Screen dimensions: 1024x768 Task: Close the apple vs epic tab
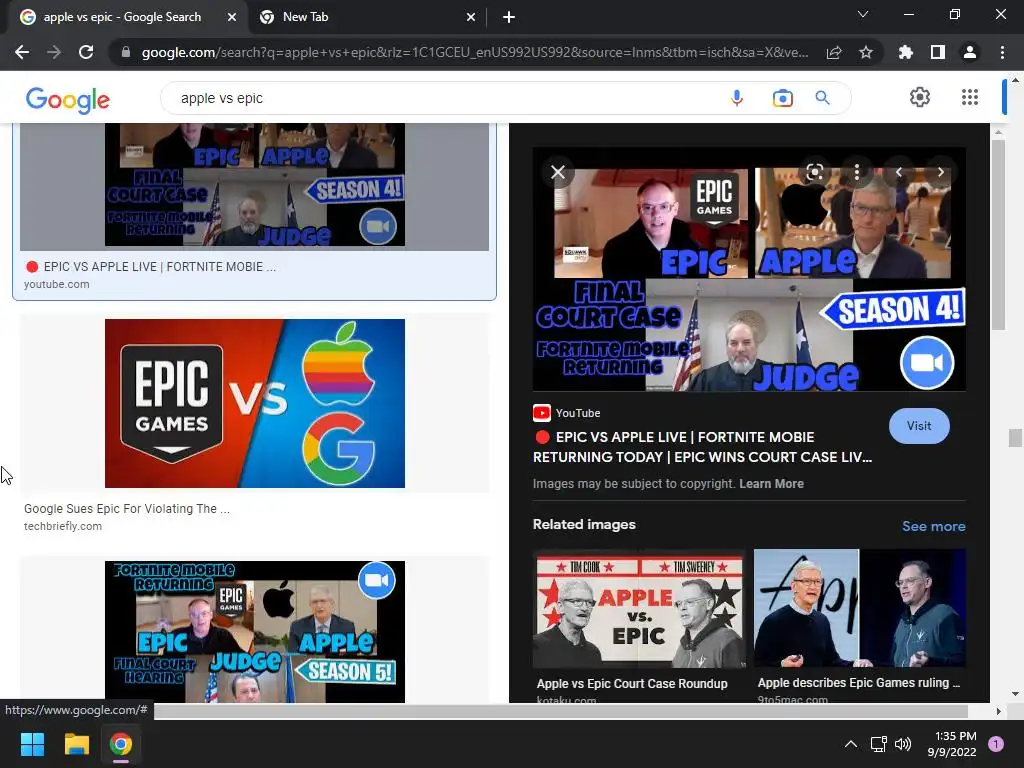[x=231, y=18]
